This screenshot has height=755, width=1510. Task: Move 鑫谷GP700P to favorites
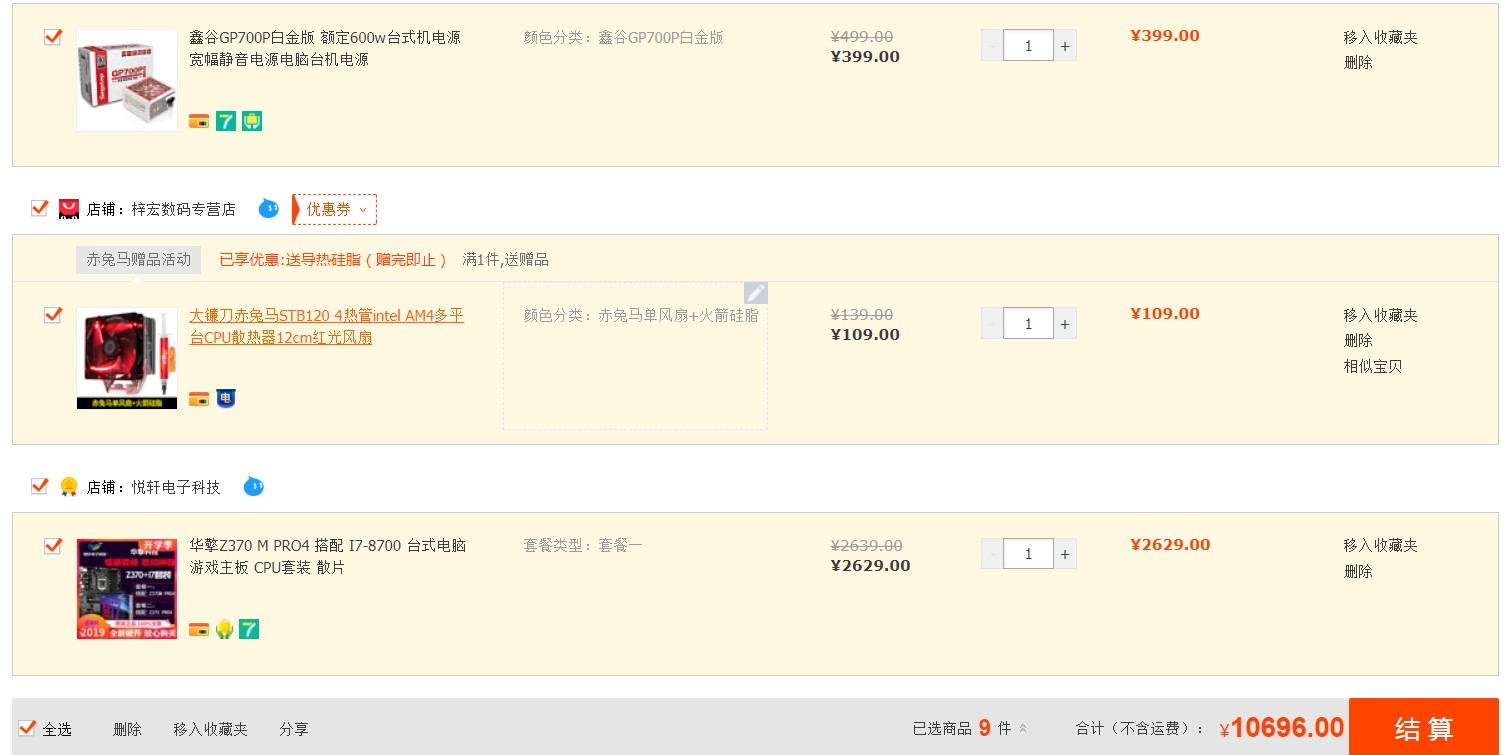point(1380,37)
